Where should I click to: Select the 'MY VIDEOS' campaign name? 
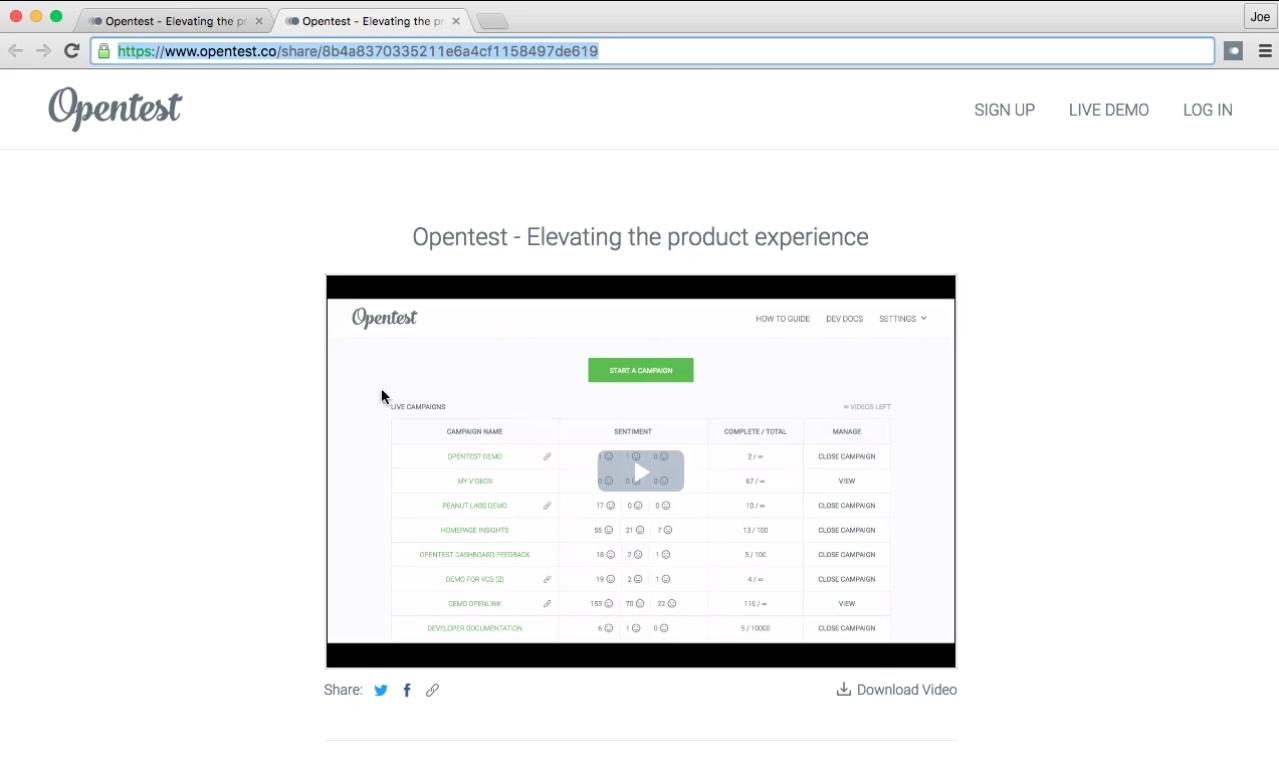(475, 481)
